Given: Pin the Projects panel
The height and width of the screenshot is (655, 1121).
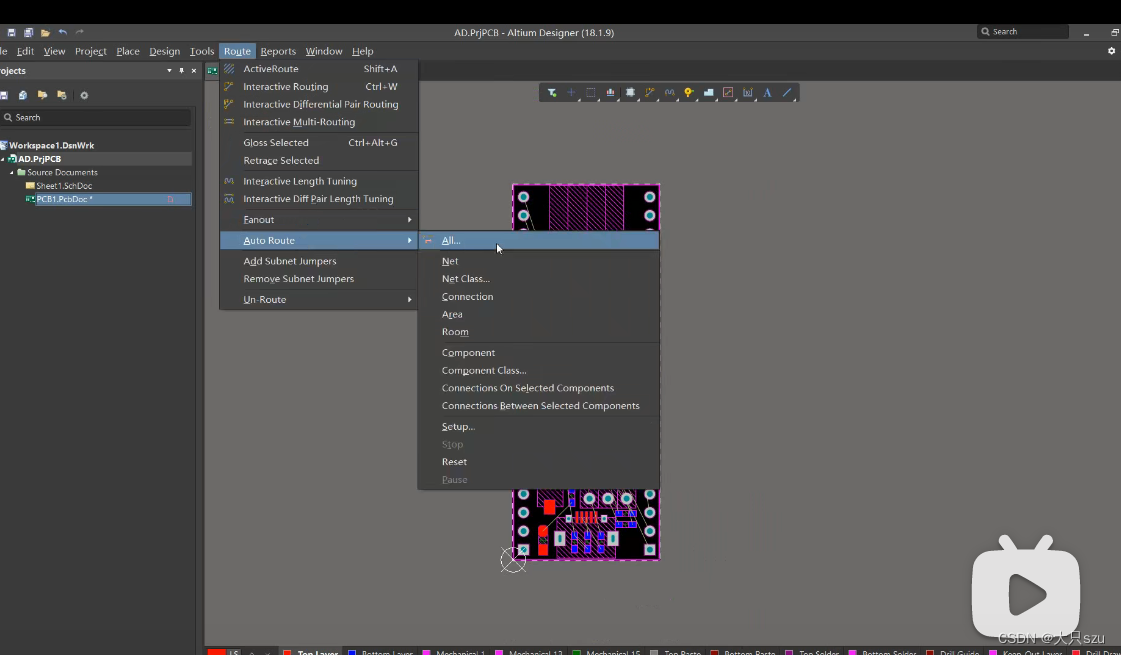Looking at the screenshot, I should tap(182, 71).
